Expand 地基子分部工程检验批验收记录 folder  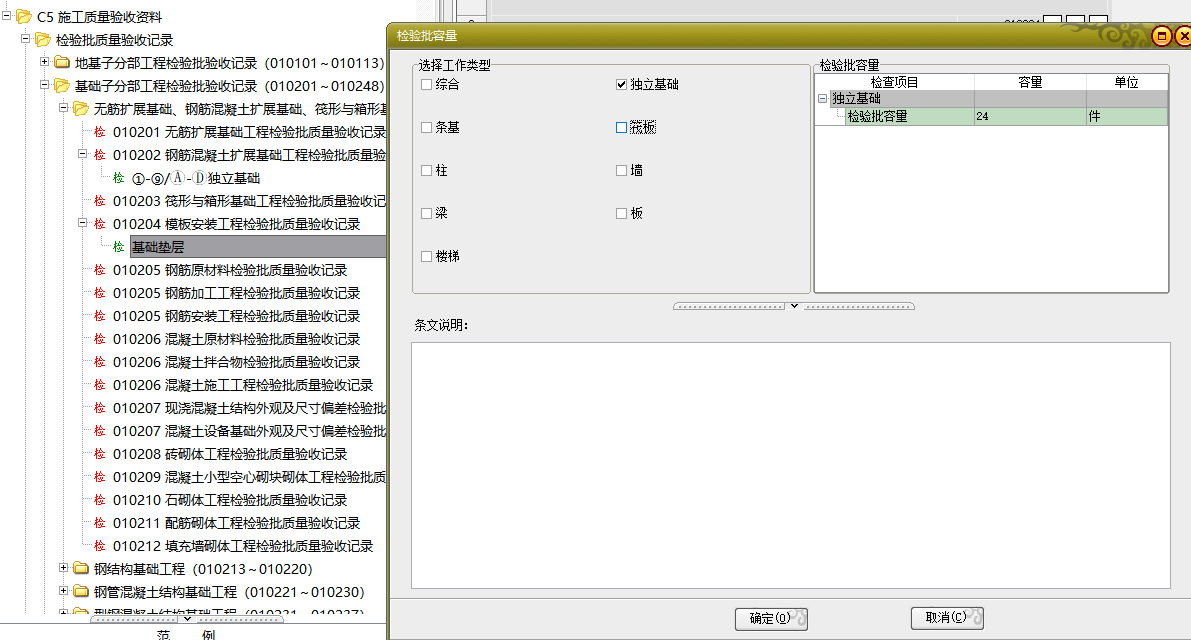click(x=44, y=61)
